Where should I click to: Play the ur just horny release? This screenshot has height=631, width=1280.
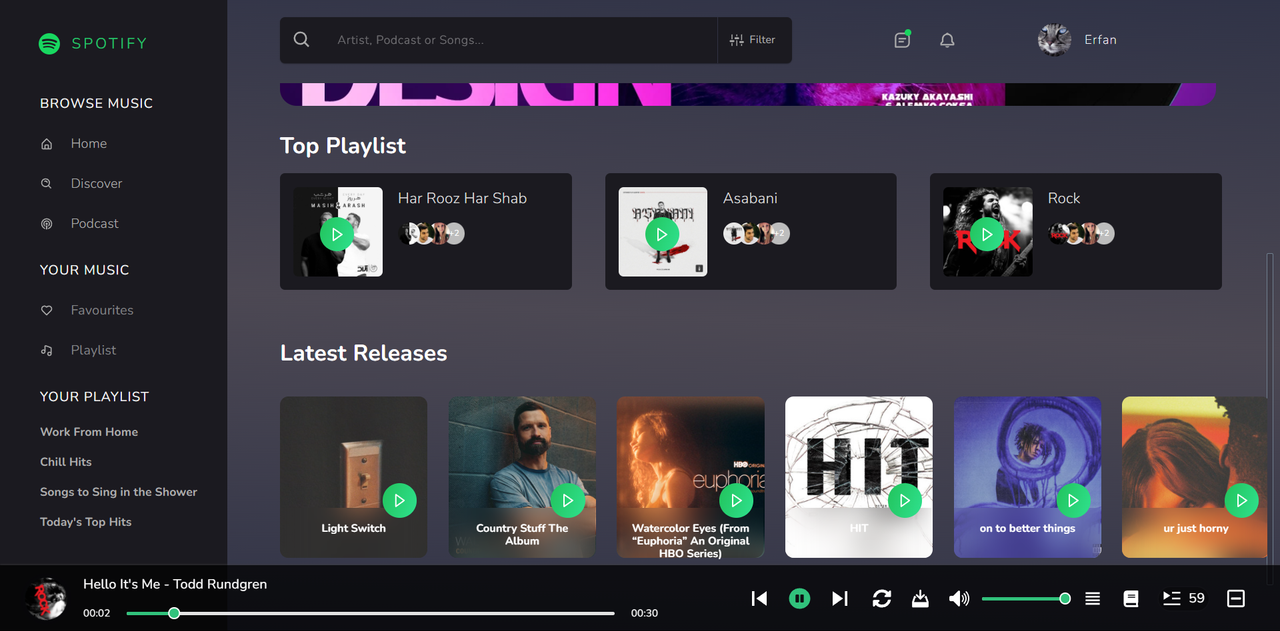[x=1242, y=500]
